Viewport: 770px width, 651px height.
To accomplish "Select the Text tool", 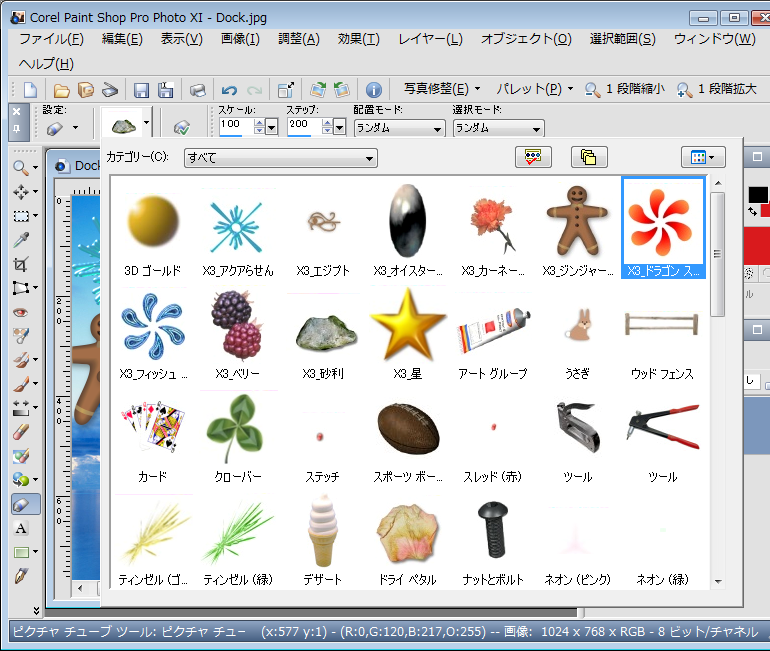I will [21, 528].
